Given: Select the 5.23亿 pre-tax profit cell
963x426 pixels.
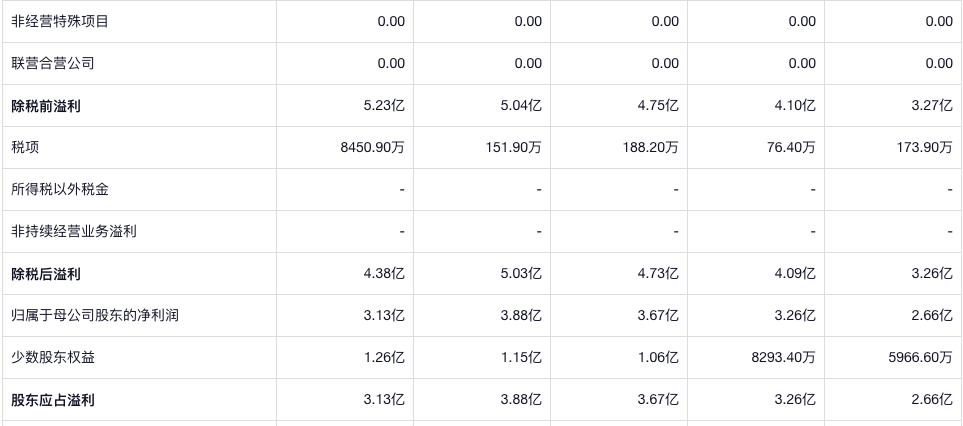Looking at the screenshot, I should [x=386, y=105].
